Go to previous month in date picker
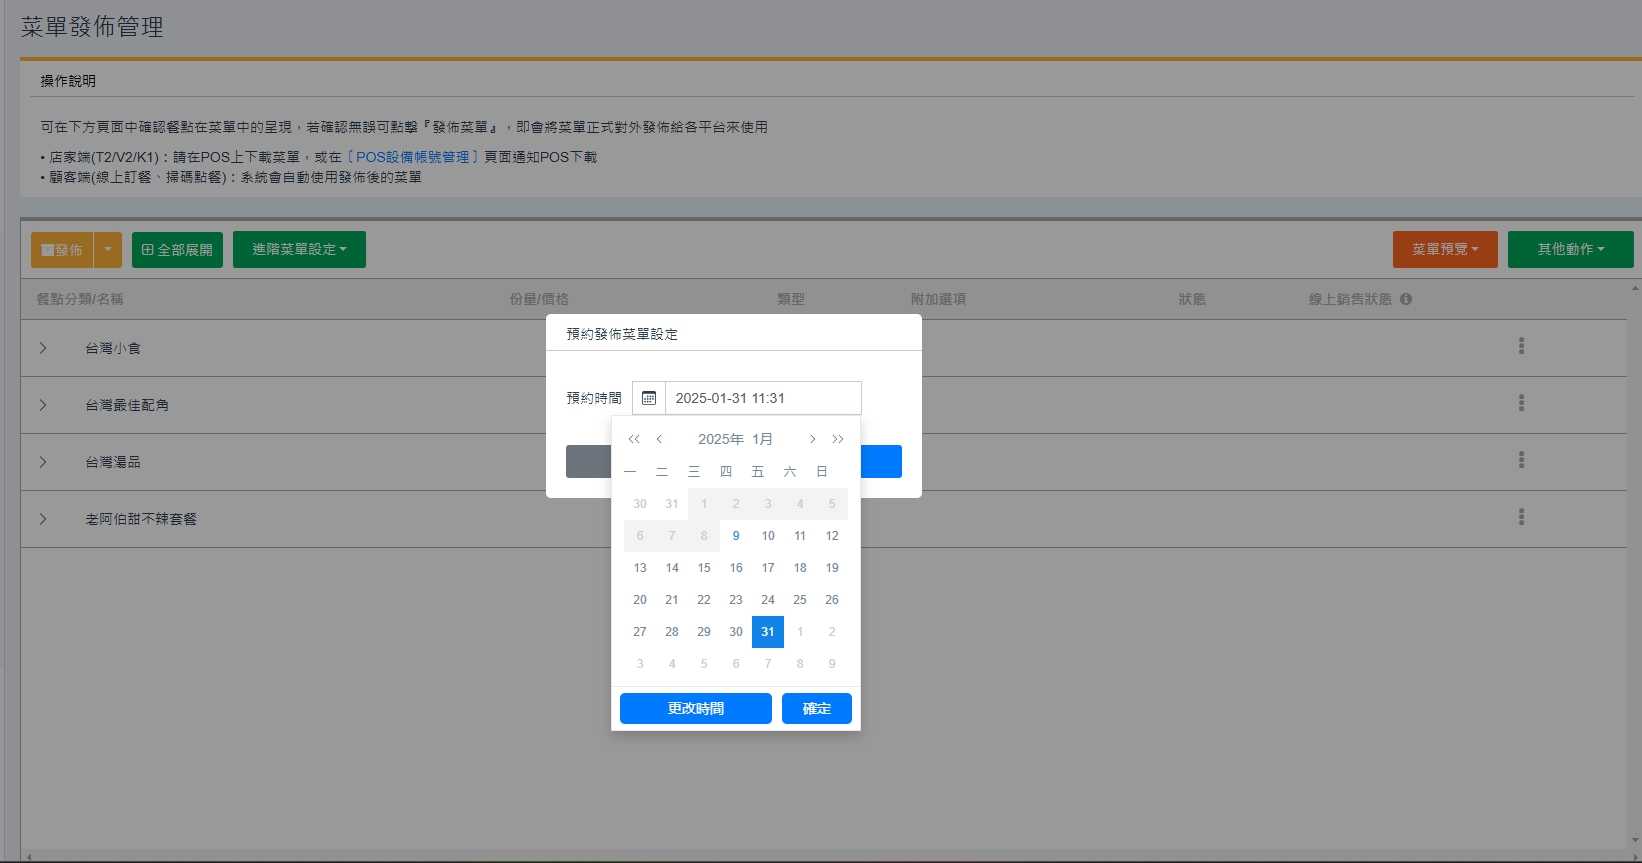Image resolution: width=1642 pixels, height=863 pixels. [659, 439]
